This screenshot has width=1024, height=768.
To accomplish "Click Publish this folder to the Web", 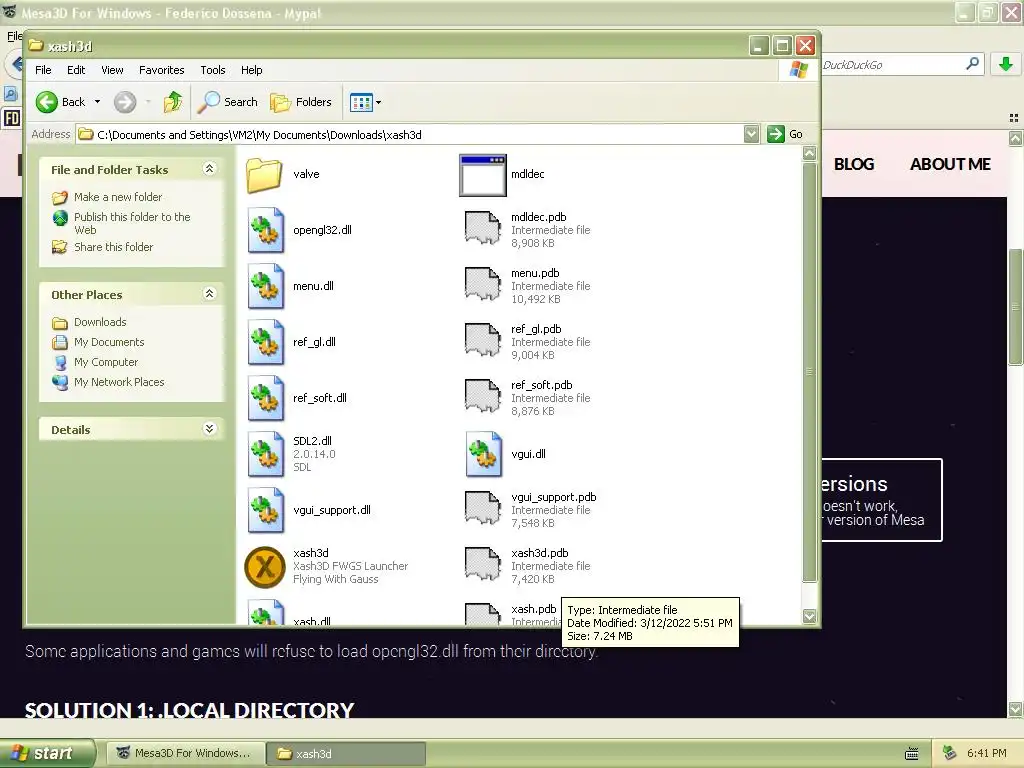I will click(x=132, y=223).
